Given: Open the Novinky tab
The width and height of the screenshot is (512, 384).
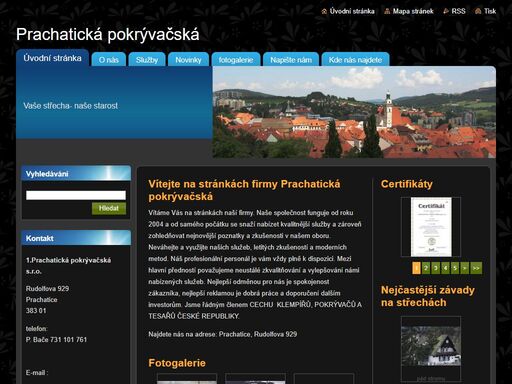Looking at the screenshot, I should 188,59.
